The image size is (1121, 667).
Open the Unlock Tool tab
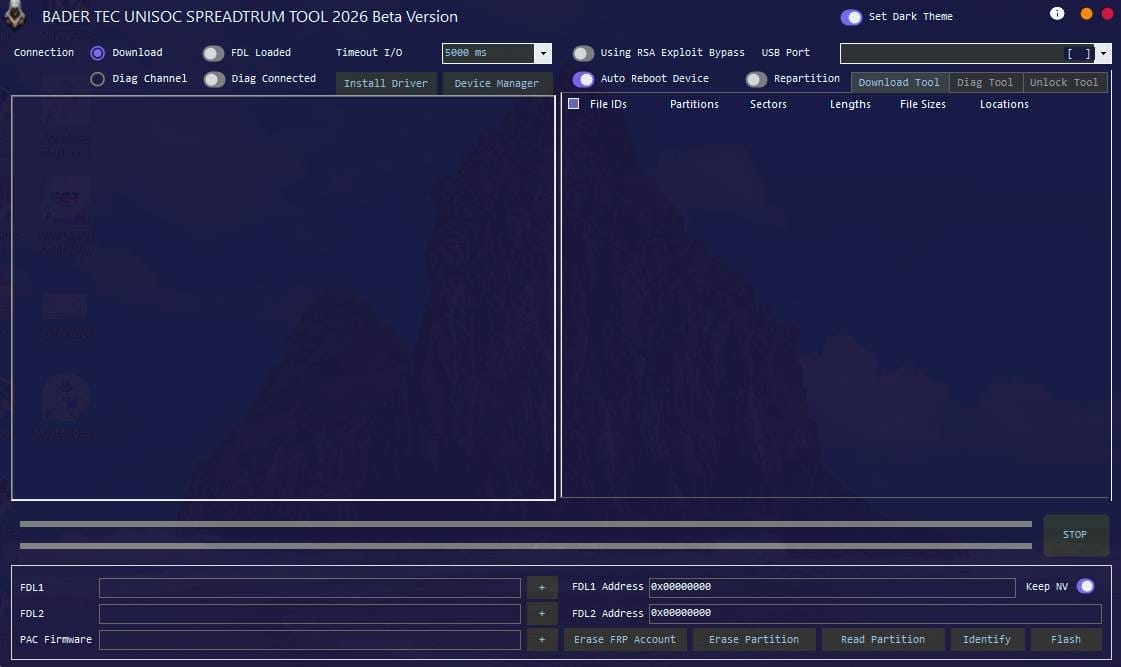point(1064,82)
